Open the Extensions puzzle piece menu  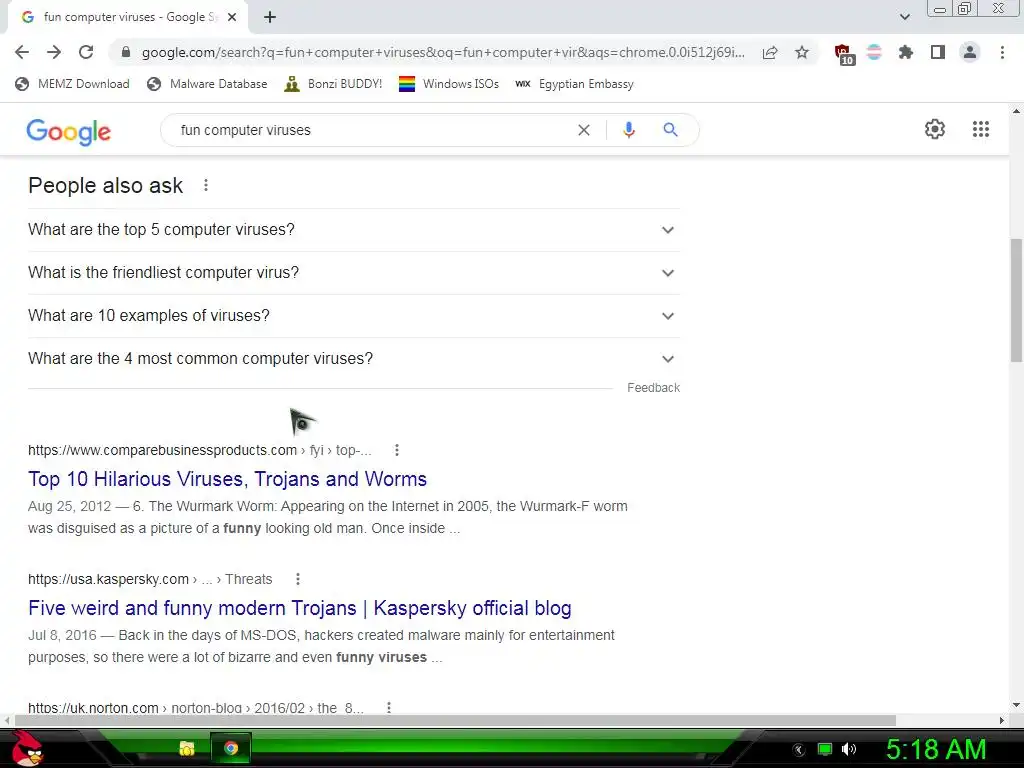[x=905, y=52]
